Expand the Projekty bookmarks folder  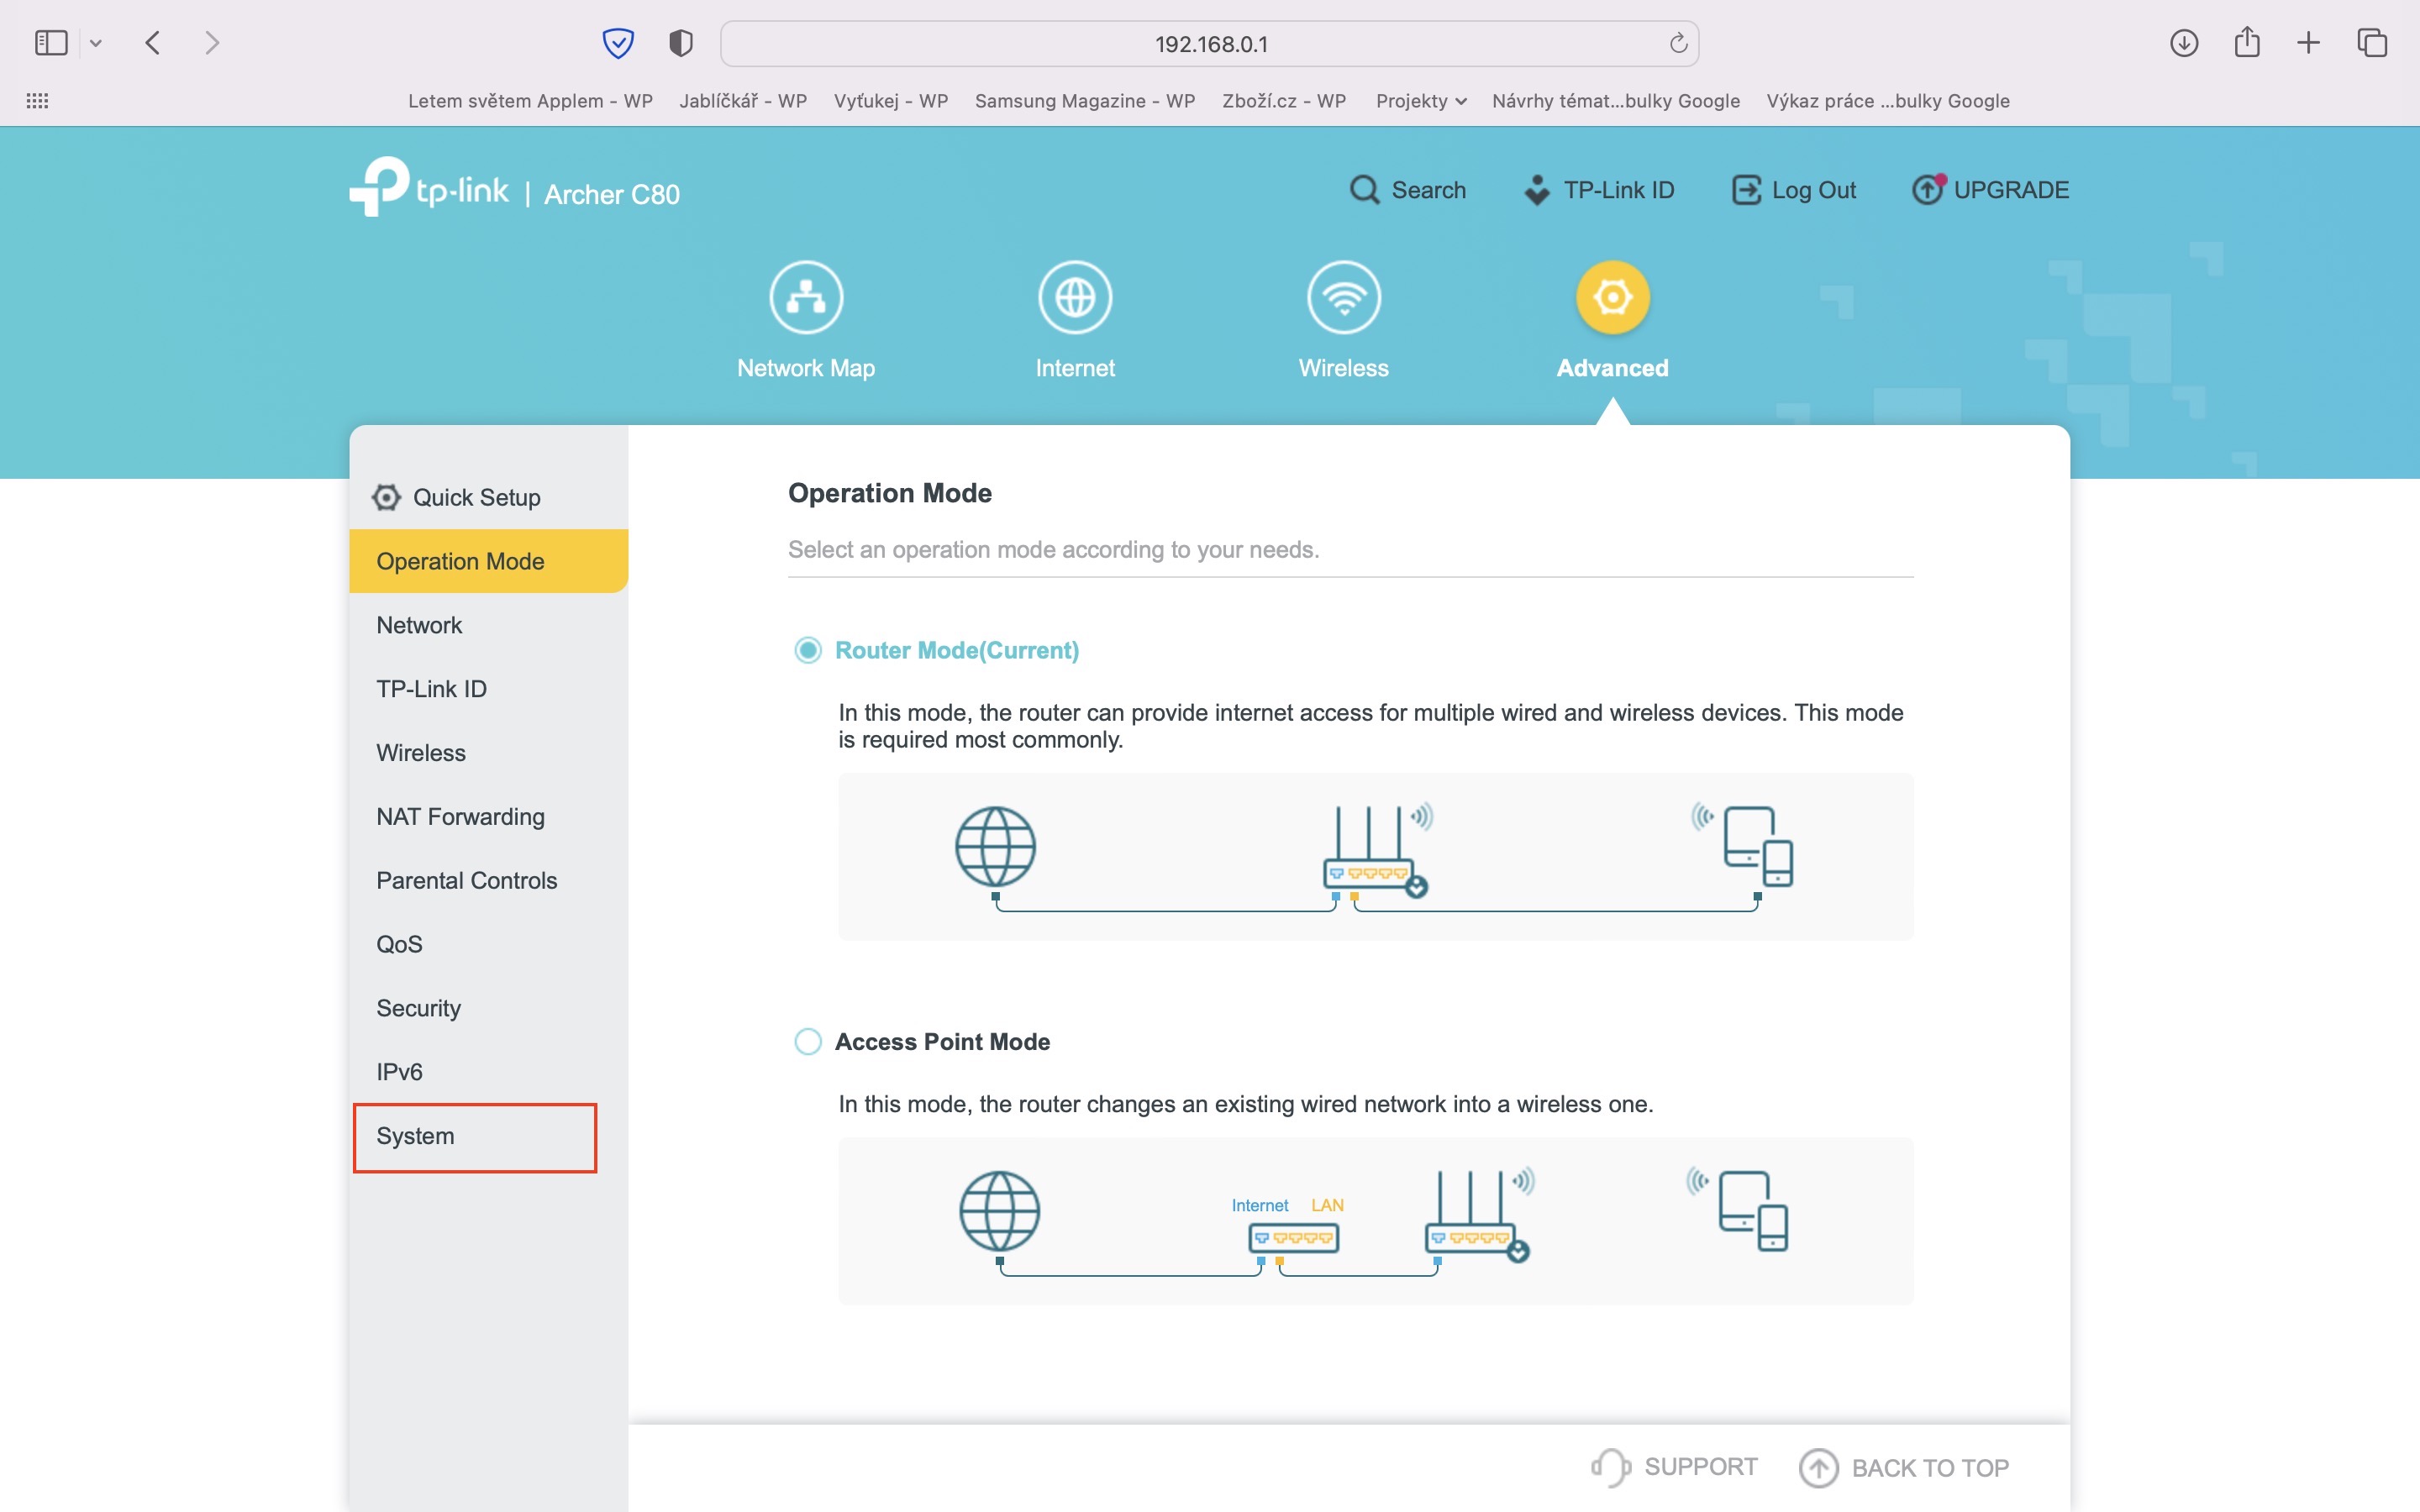coord(1420,101)
